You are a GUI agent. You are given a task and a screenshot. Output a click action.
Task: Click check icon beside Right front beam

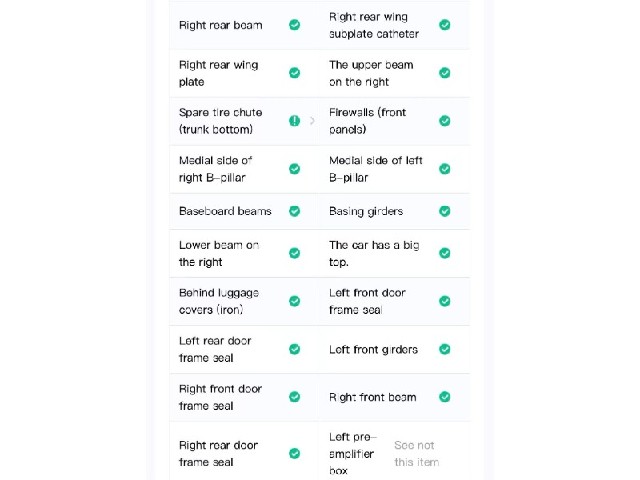(444, 397)
